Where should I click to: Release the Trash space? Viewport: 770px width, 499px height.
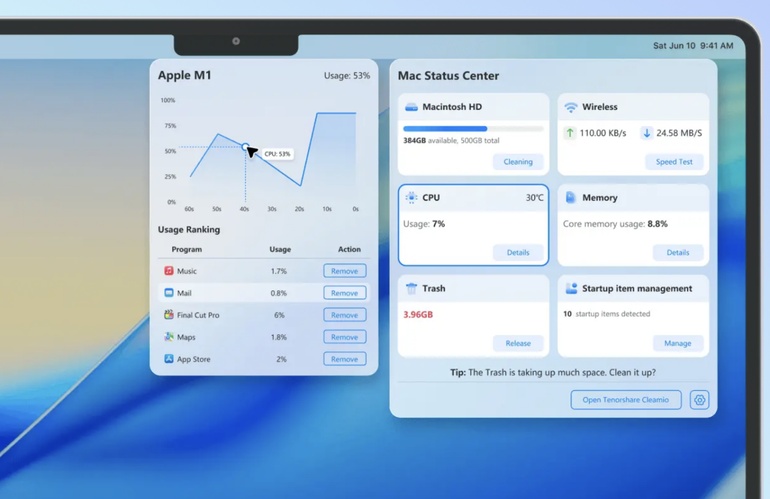click(518, 343)
